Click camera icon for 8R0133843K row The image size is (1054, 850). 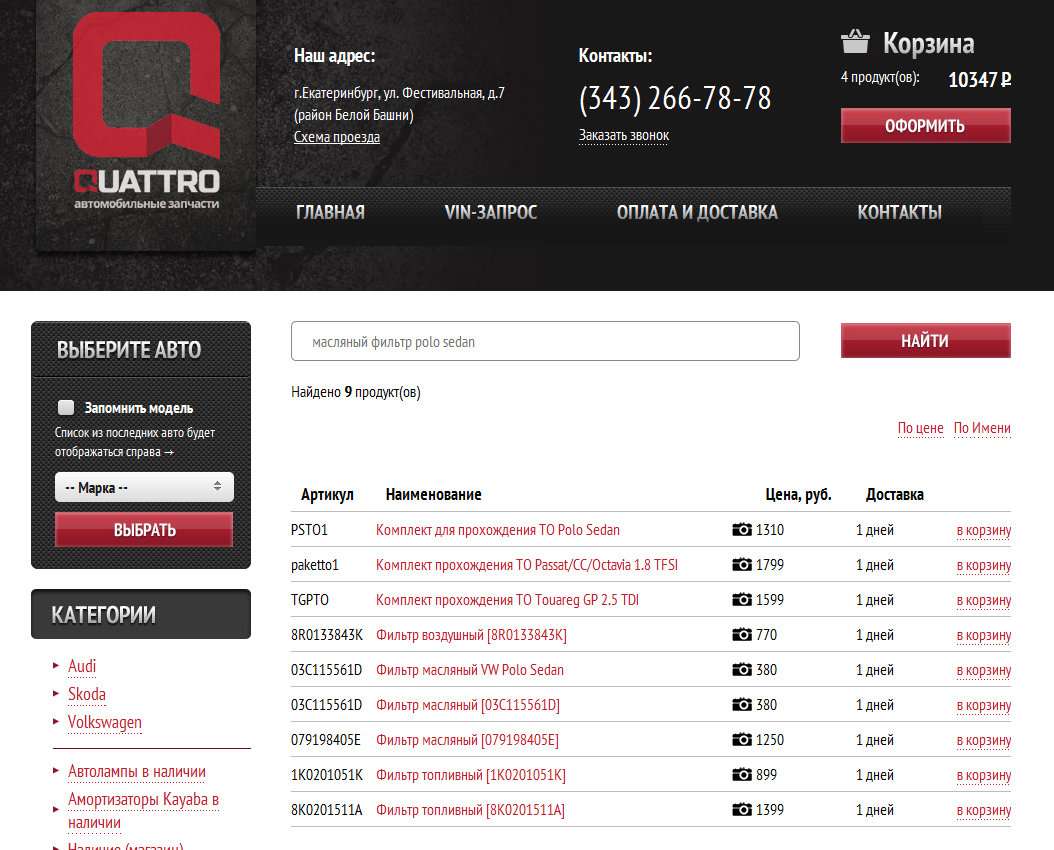[742, 634]
